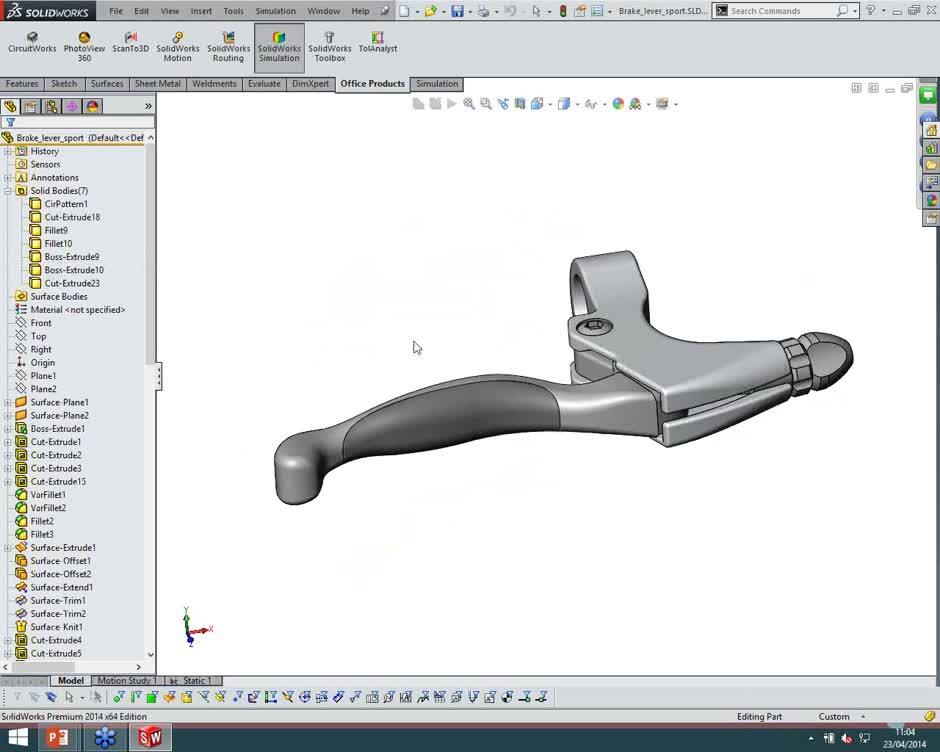The image size is (940, 752).
Task: Open SolidWorks Routing
Action: (x=228, y=42)
